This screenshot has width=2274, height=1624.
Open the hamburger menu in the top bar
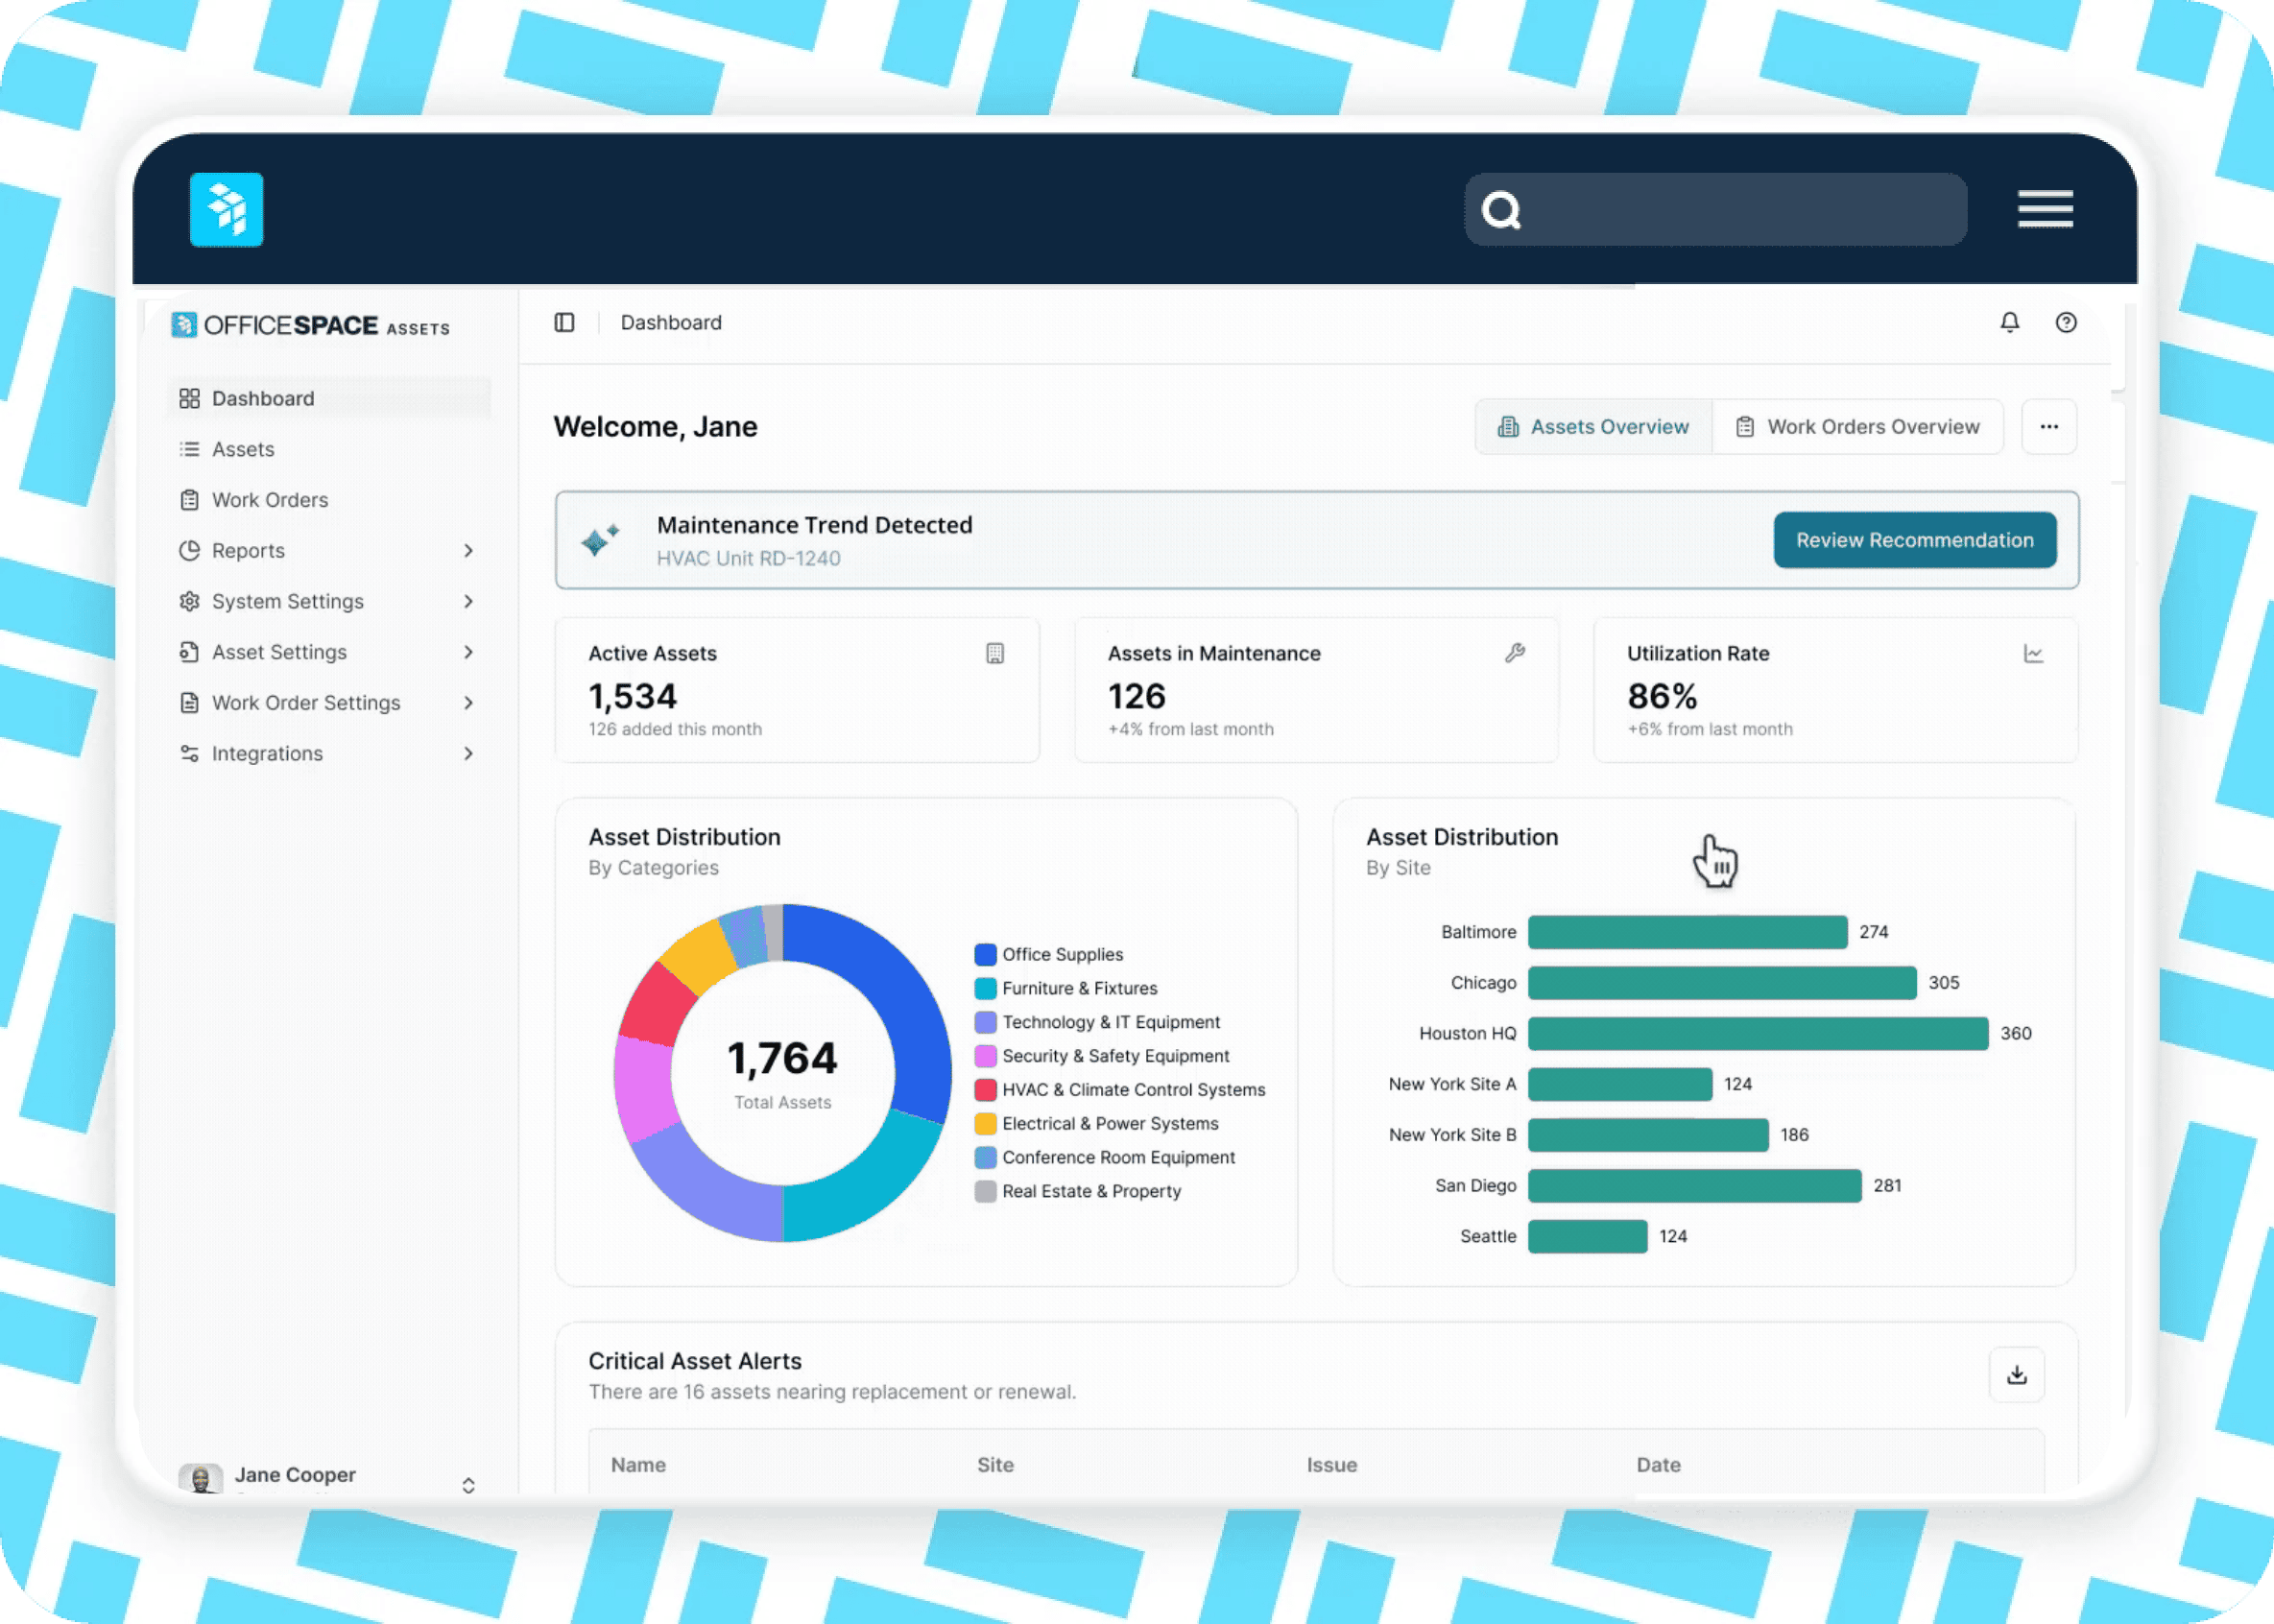tap(2046, 209)
